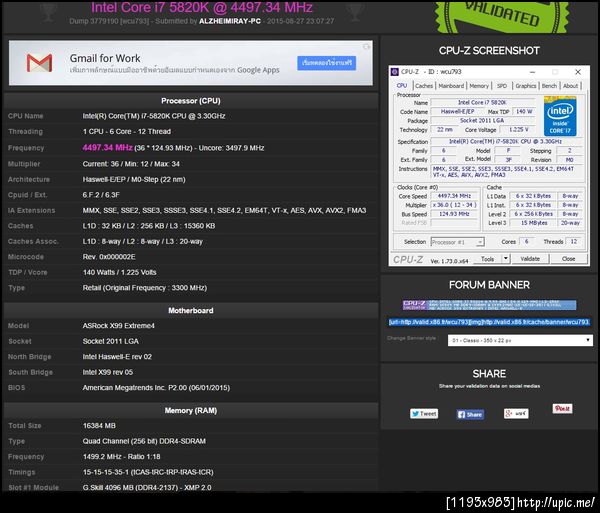Click the Google Plus share button
Image resolution: width=600 pixels, height=513 pixels.
(x=516, y=413)
